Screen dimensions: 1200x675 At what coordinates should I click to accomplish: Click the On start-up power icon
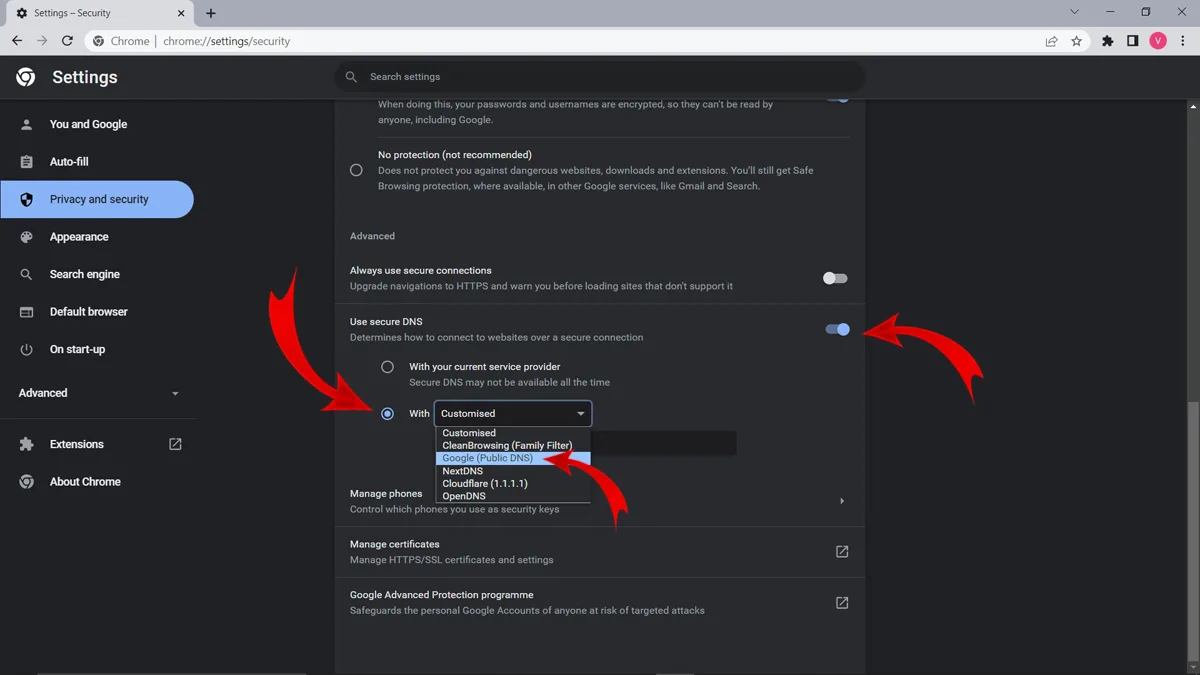27,349
